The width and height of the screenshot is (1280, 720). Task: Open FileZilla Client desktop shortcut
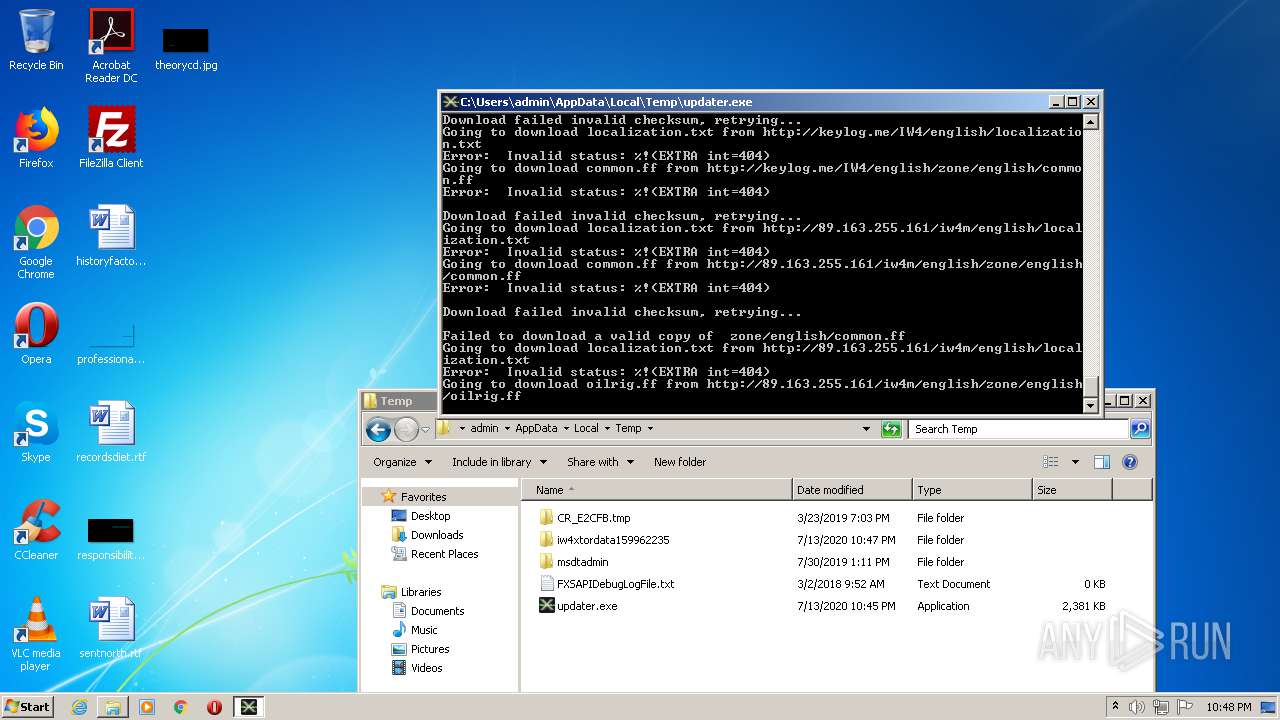111,138
